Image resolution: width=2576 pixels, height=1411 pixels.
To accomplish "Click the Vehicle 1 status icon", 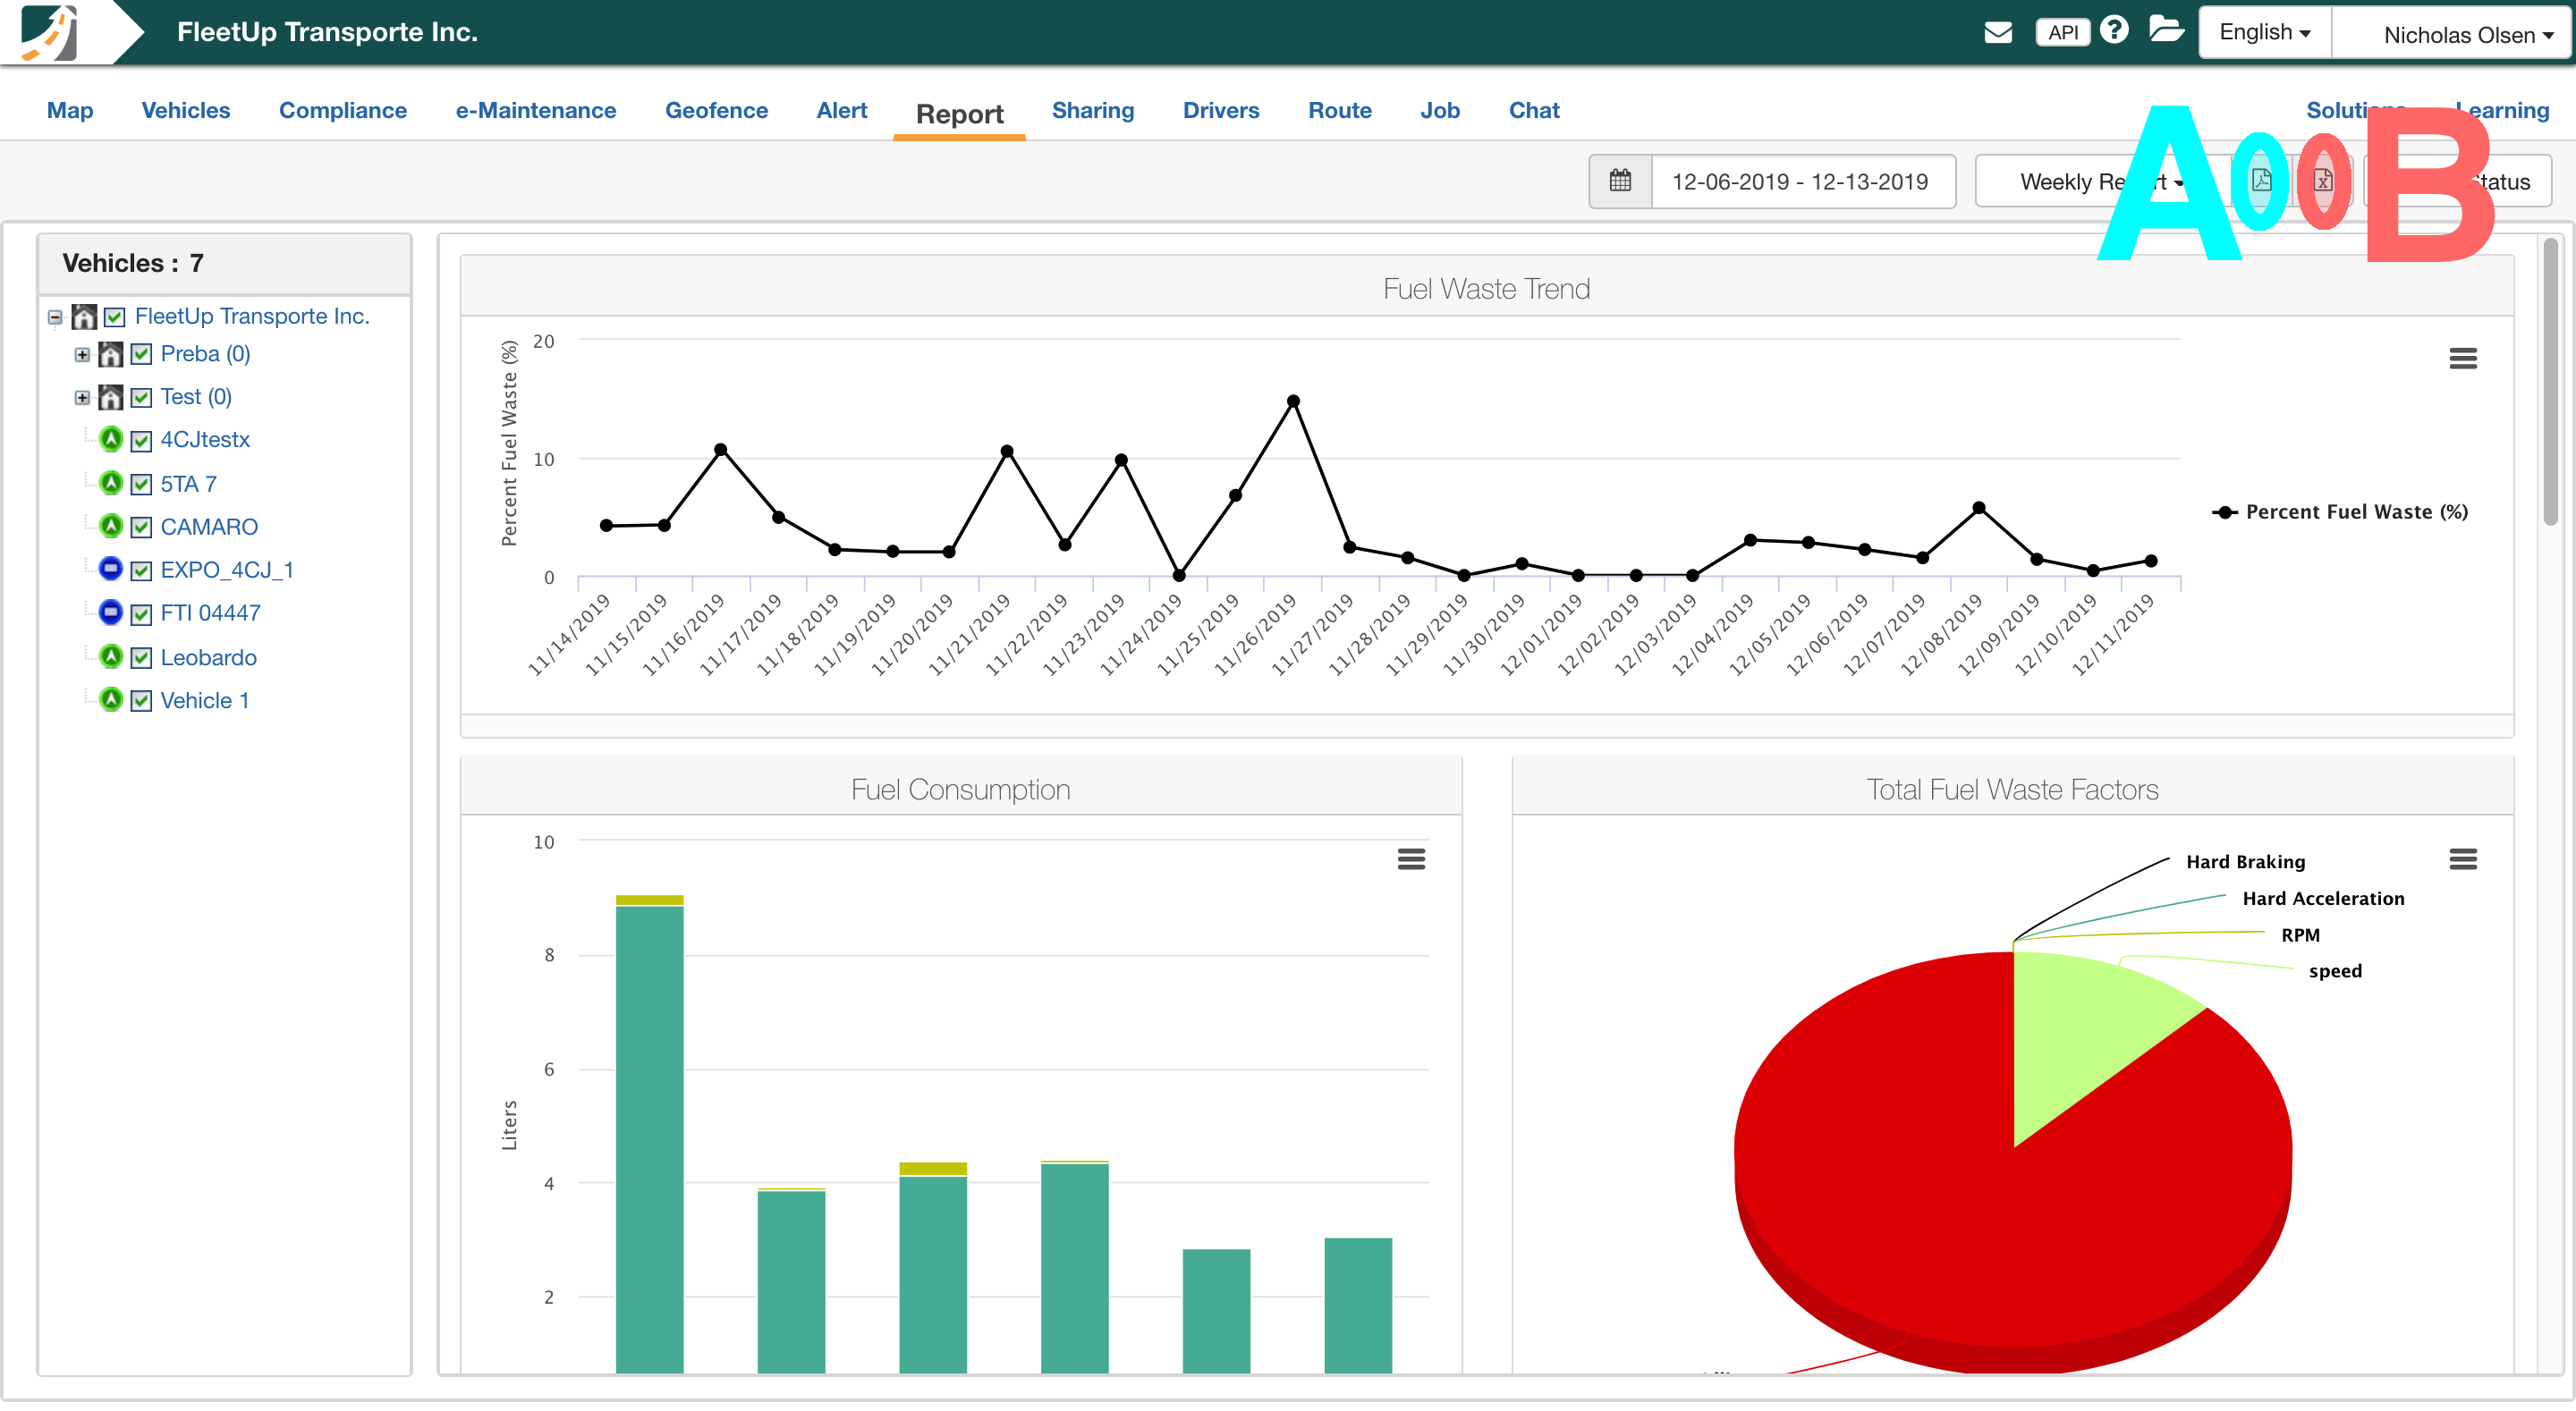I will click(111, 700).
